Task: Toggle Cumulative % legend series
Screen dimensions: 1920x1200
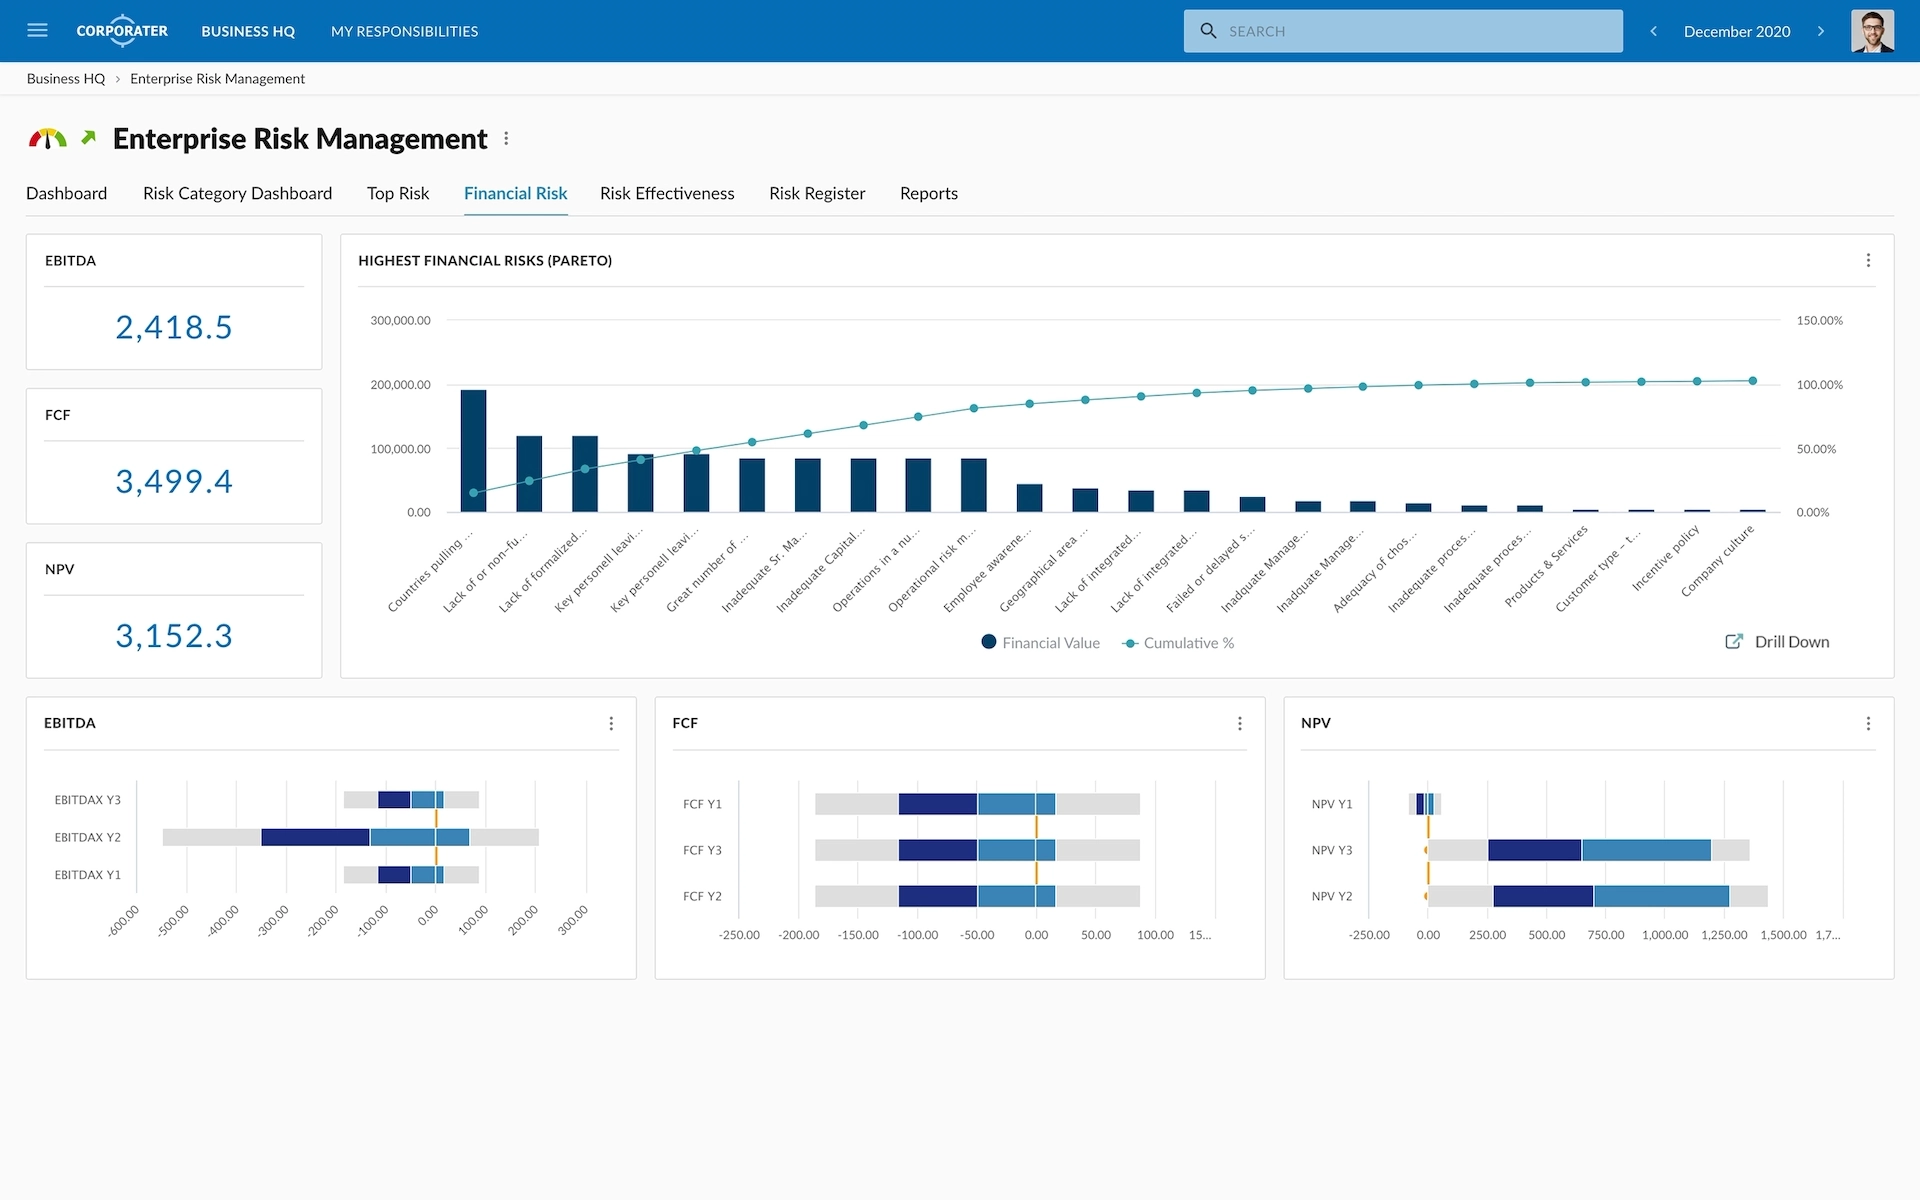Action: coord(1179,643)
